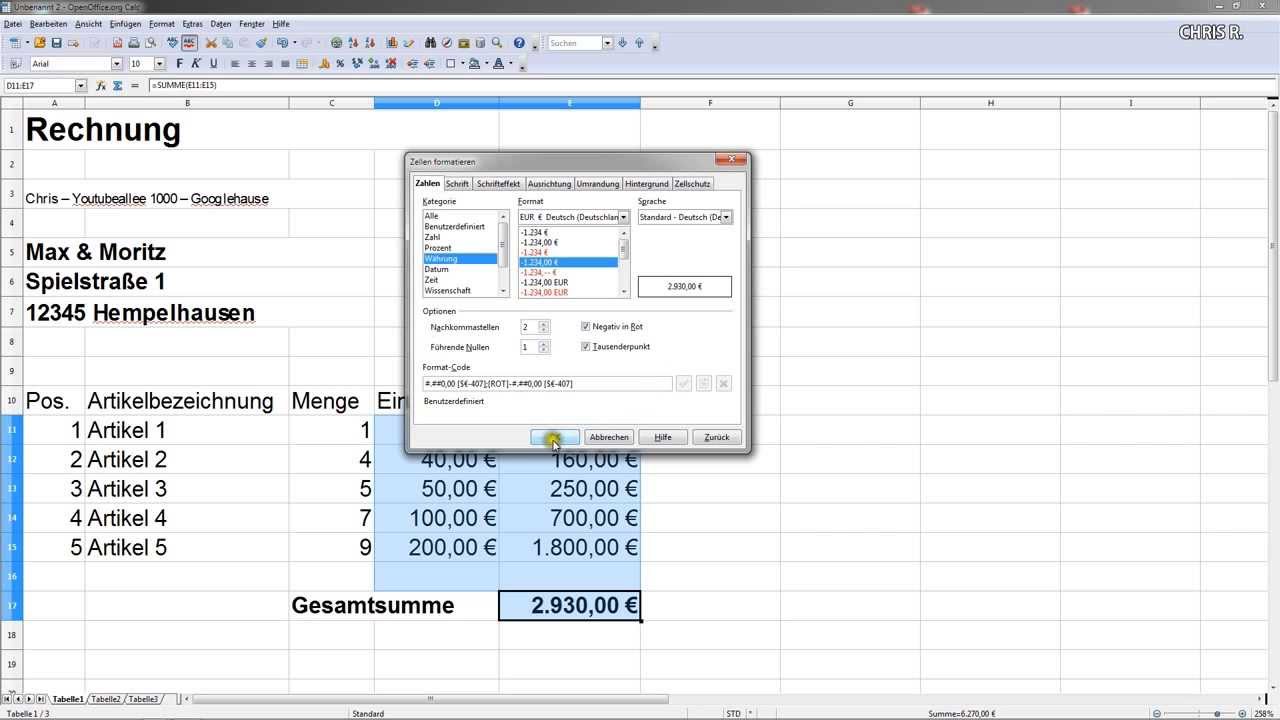Toggle AutoSpellcheck icon
1280x720 pixels.
[x=190, y=43]
